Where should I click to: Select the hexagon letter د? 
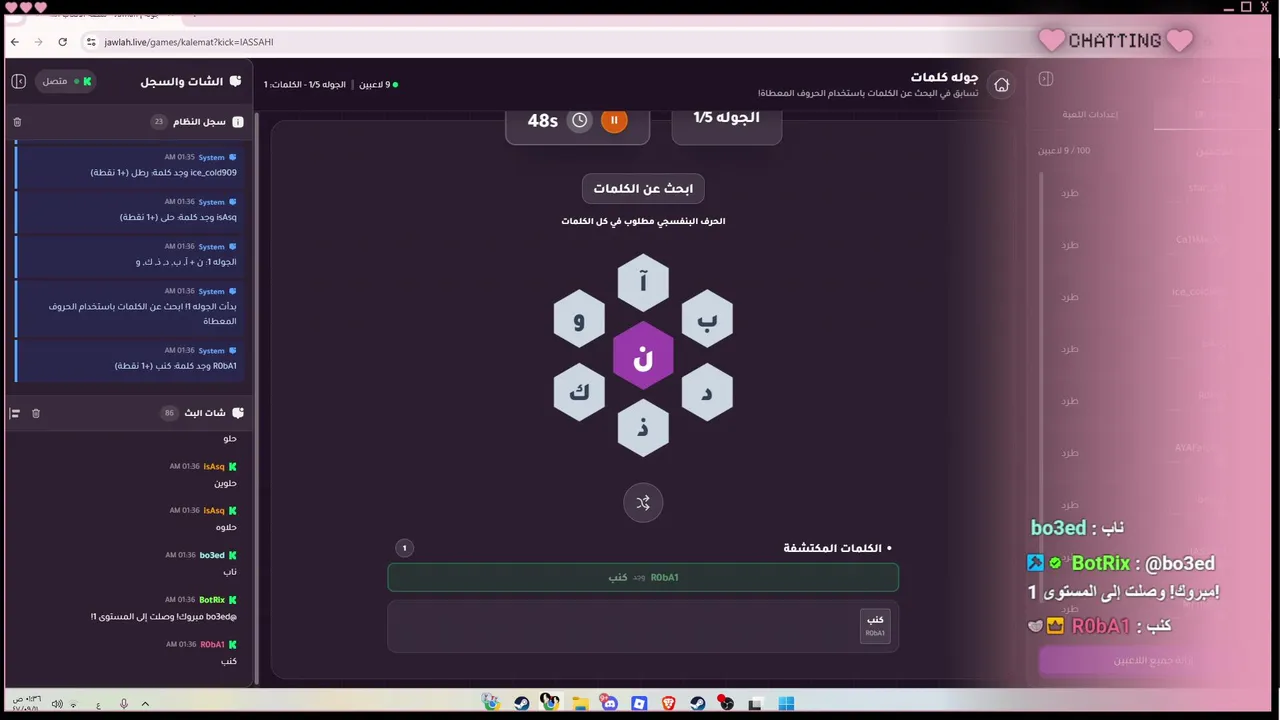coord(707,392)
